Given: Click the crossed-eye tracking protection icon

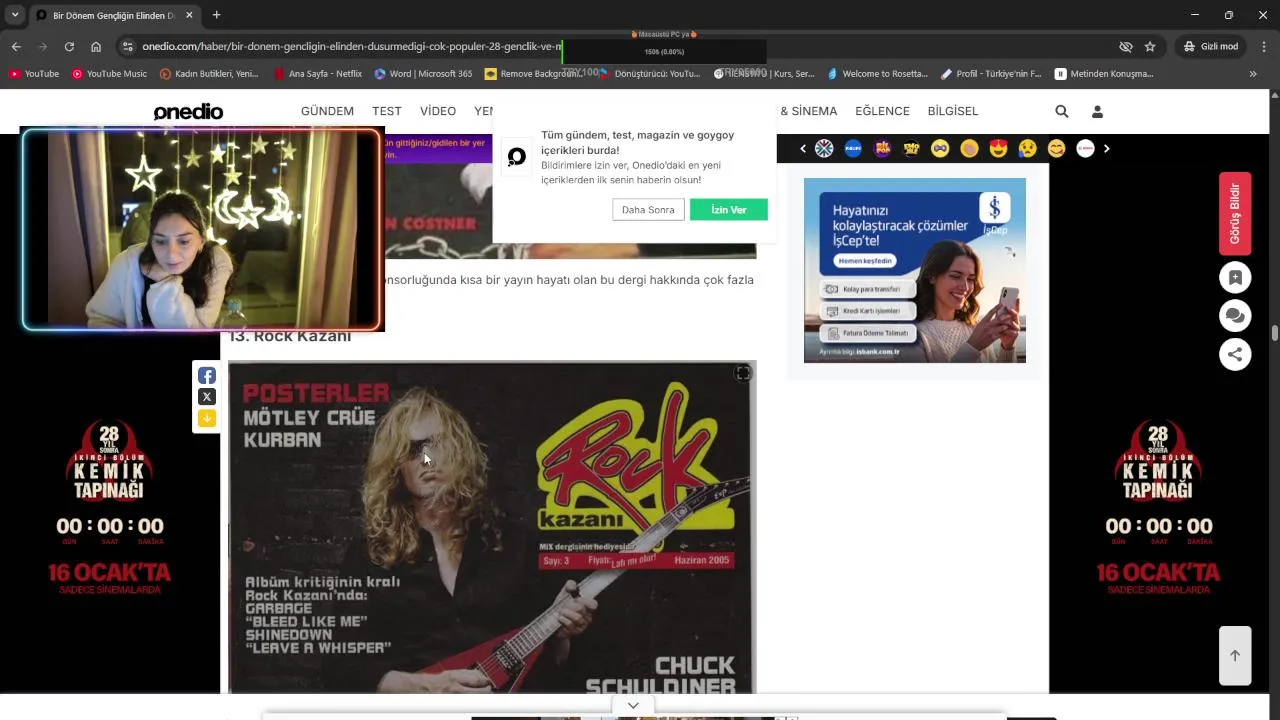Looking at the screenshot, I should (x=1125, y=46).
